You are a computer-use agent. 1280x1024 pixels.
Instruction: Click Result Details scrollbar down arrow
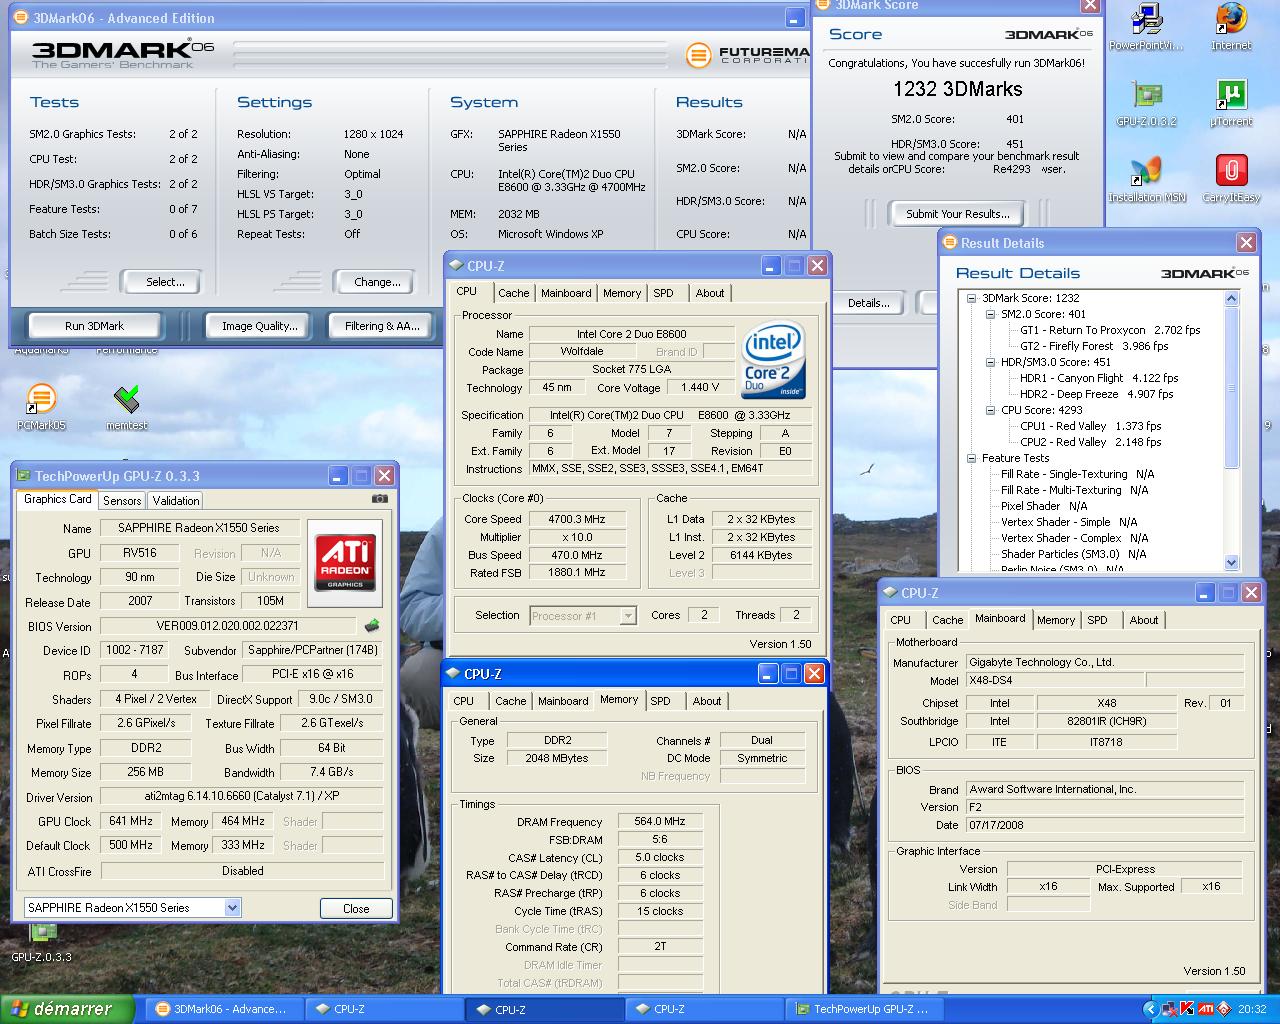tap(1231, 563)
